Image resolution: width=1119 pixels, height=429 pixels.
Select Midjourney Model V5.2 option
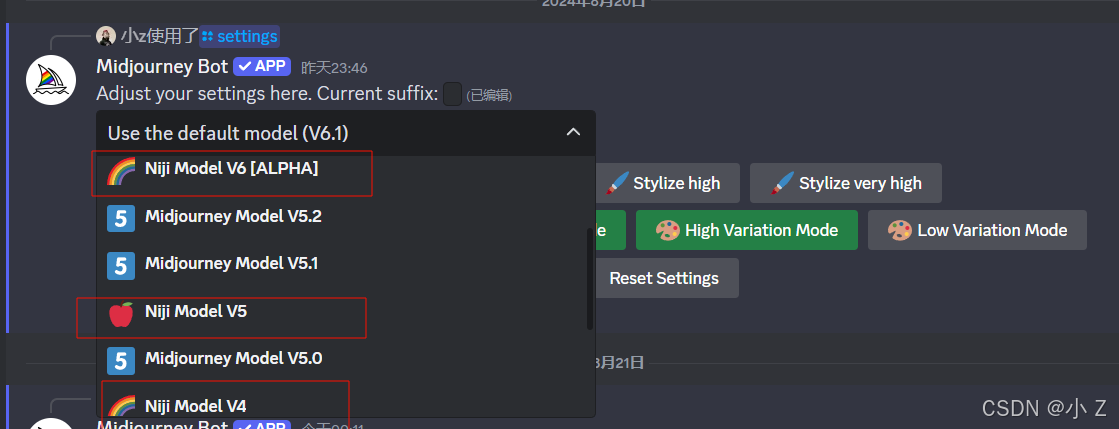coord(345,217)
